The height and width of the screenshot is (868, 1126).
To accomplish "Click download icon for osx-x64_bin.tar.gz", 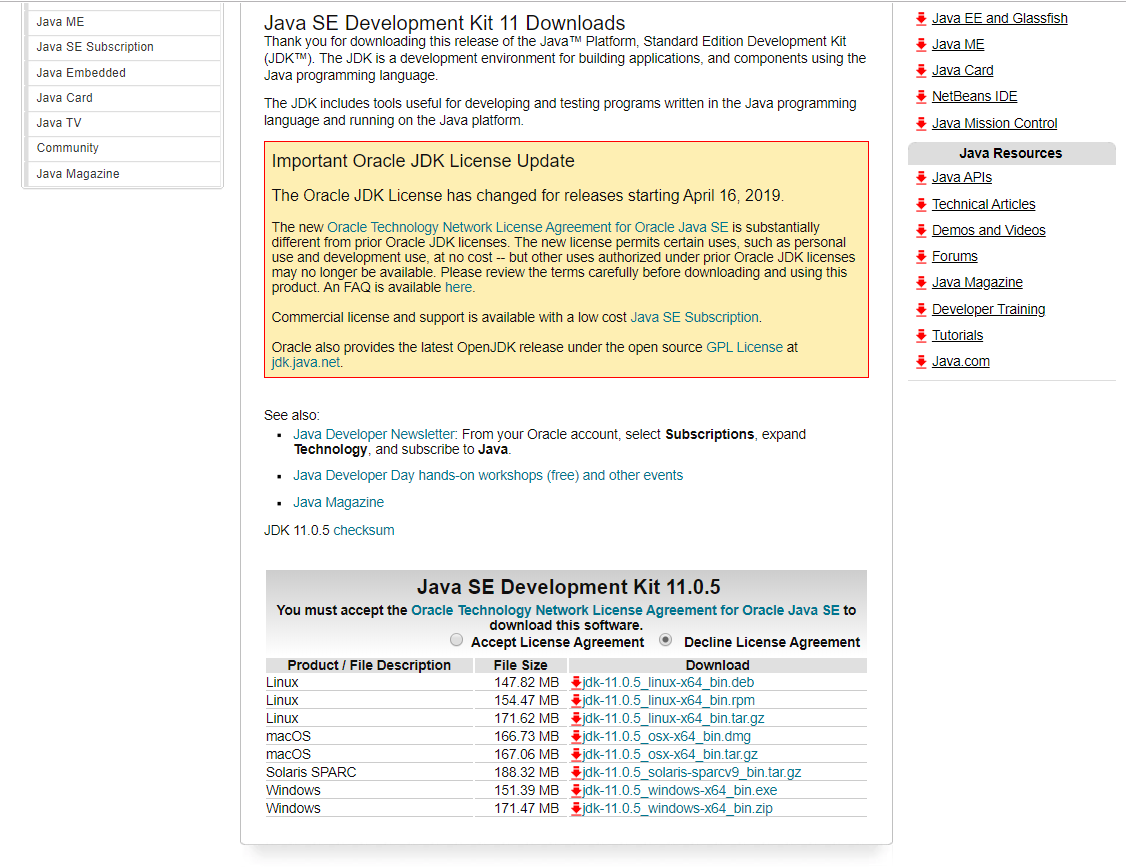I will tap(576, 754).
